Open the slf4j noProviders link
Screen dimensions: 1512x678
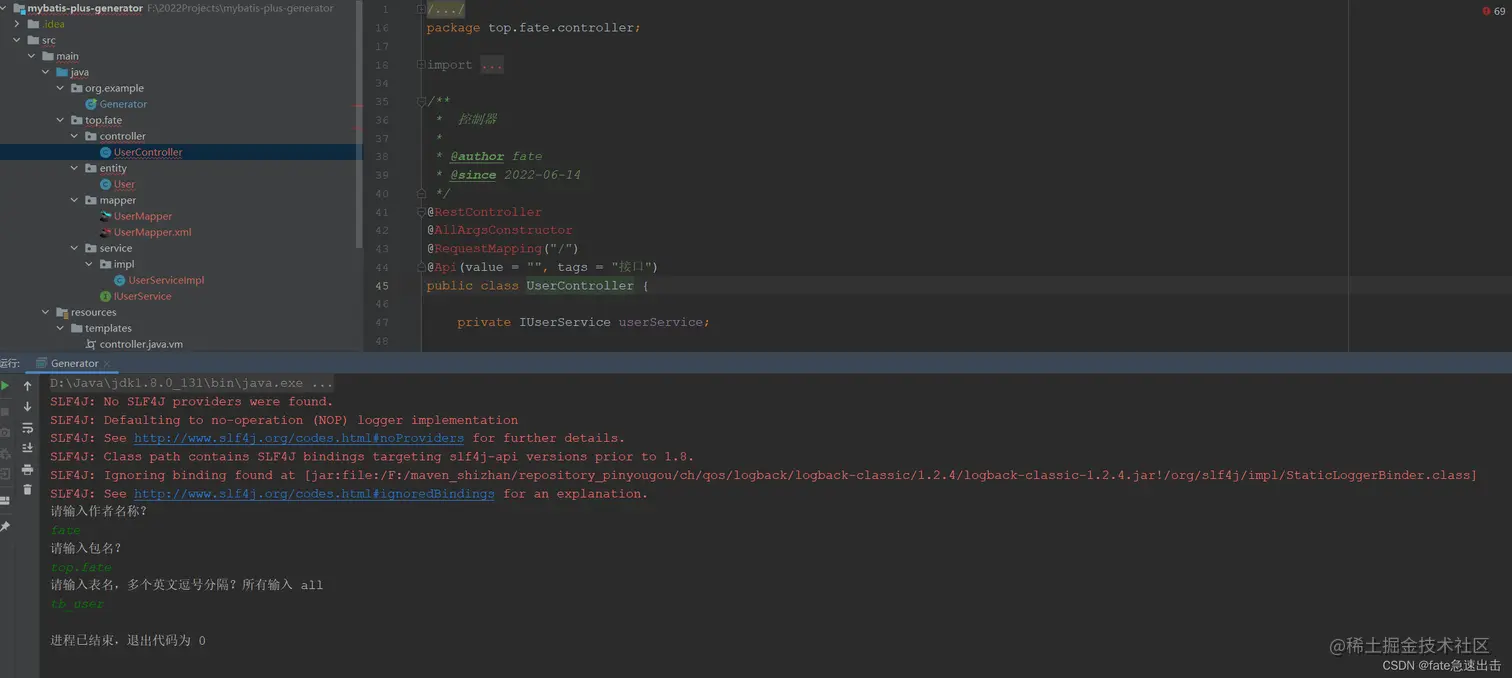coord(299,438)
